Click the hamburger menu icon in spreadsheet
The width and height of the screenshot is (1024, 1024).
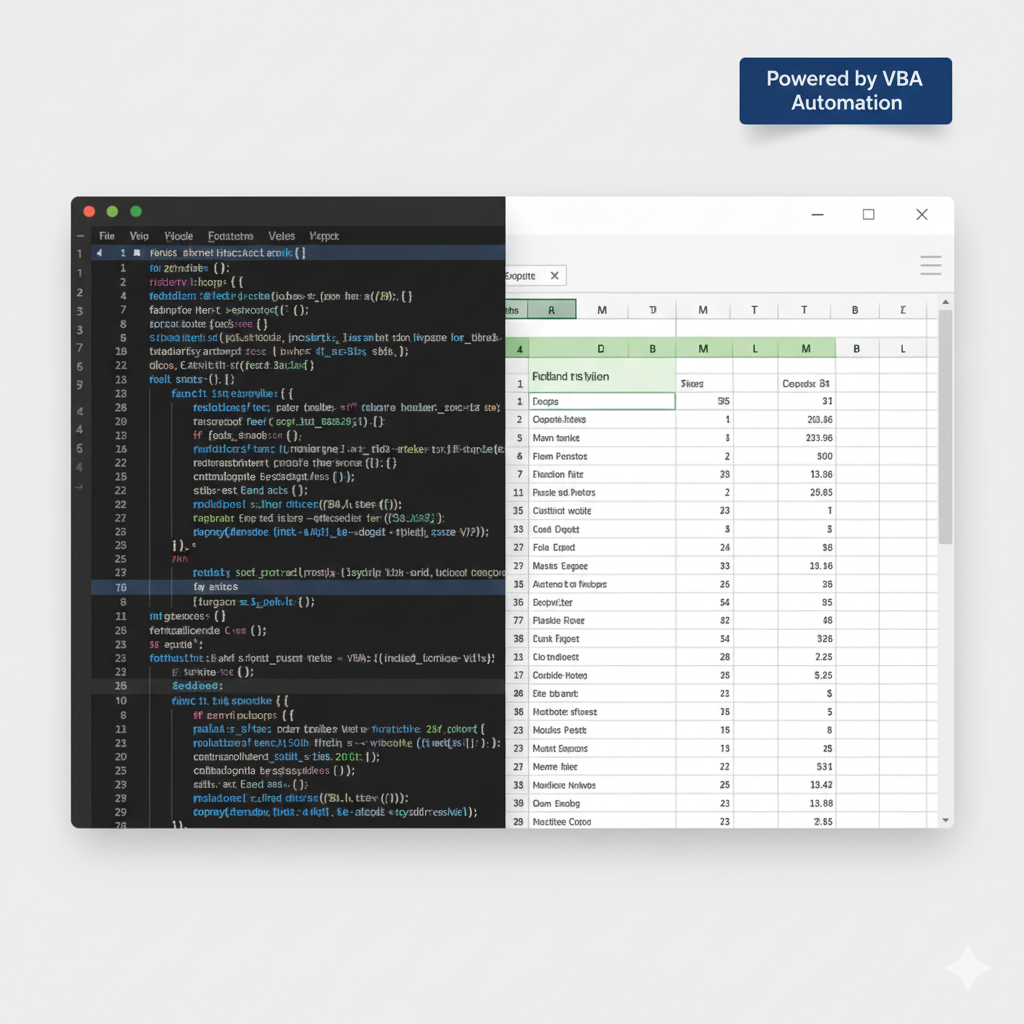(930, 265)
